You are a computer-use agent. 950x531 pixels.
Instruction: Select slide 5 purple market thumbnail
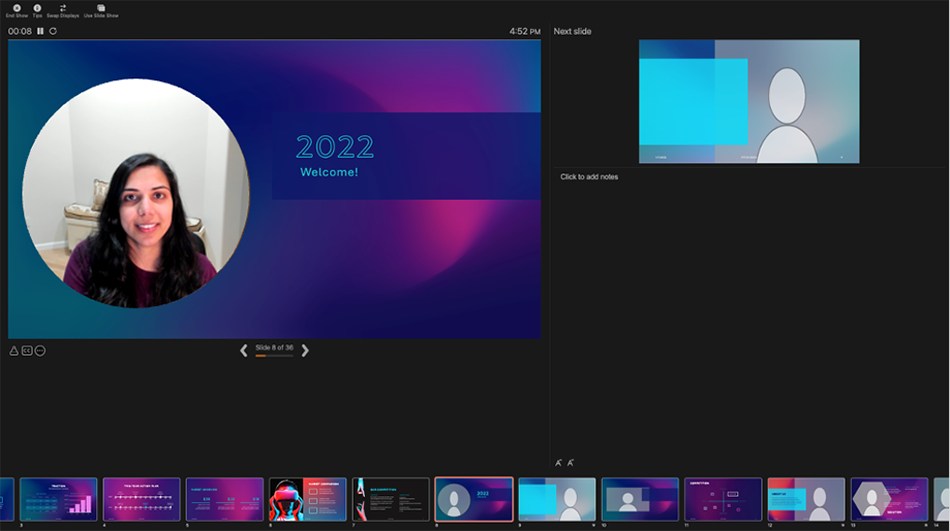(225, 499)
